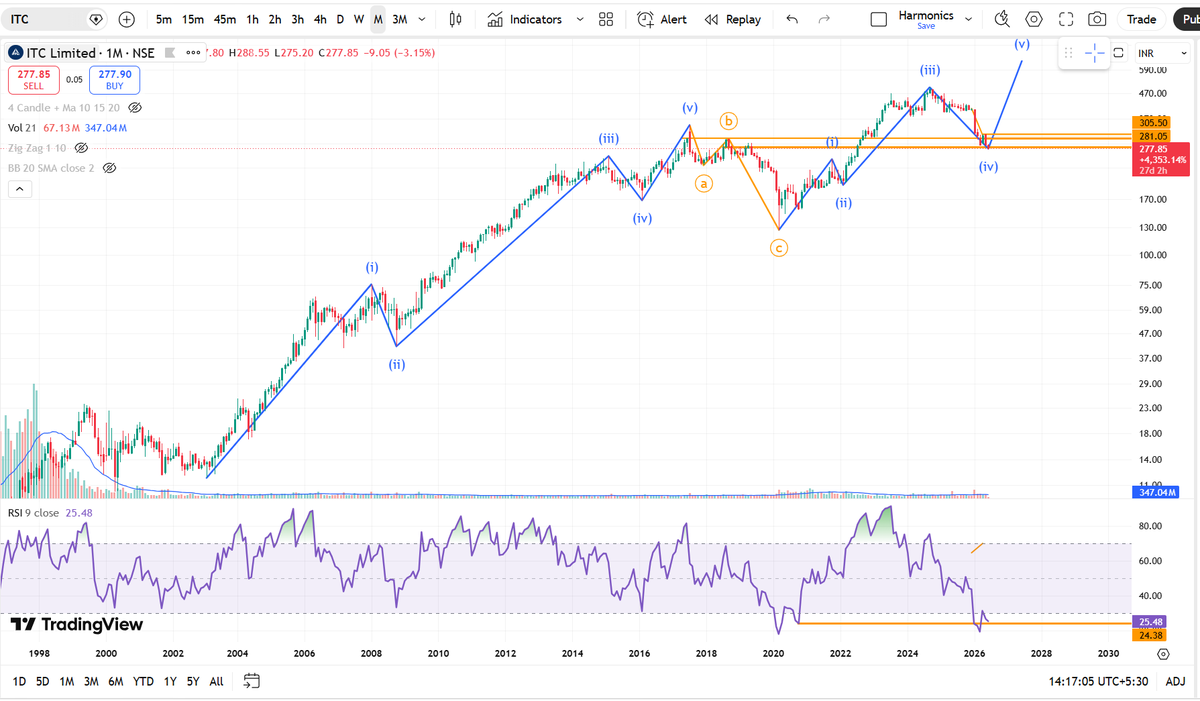1200x701 pixels.
Task: Select the M monthly timeframe
Action: click(378, 19)
